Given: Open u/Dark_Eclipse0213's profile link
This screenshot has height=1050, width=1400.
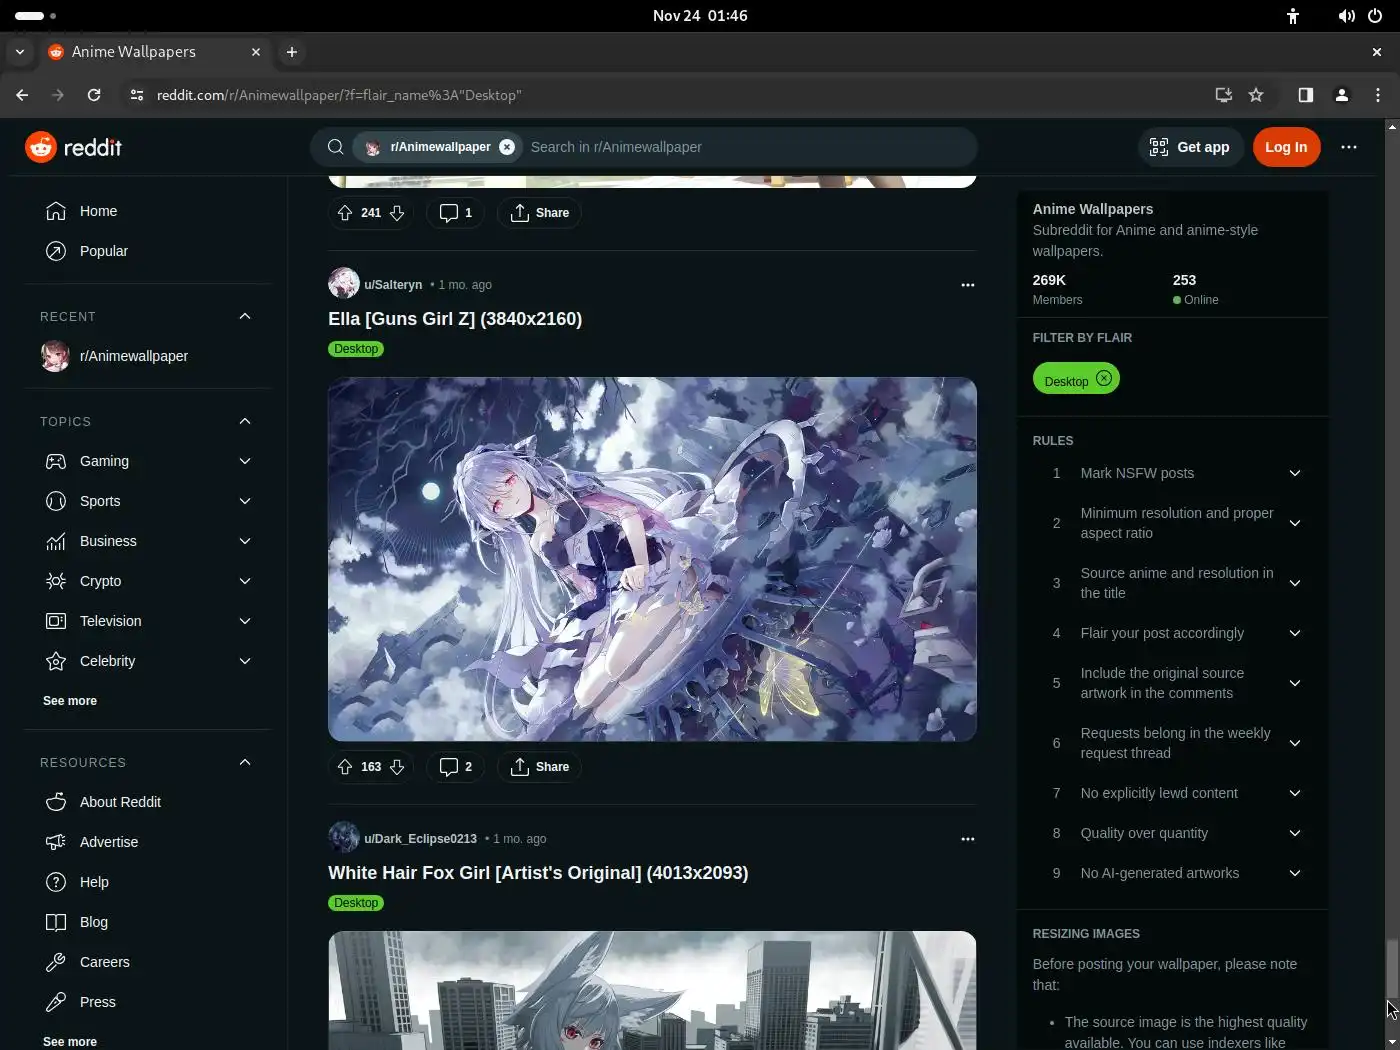Looking at the screenshot, I should (420, 839).
